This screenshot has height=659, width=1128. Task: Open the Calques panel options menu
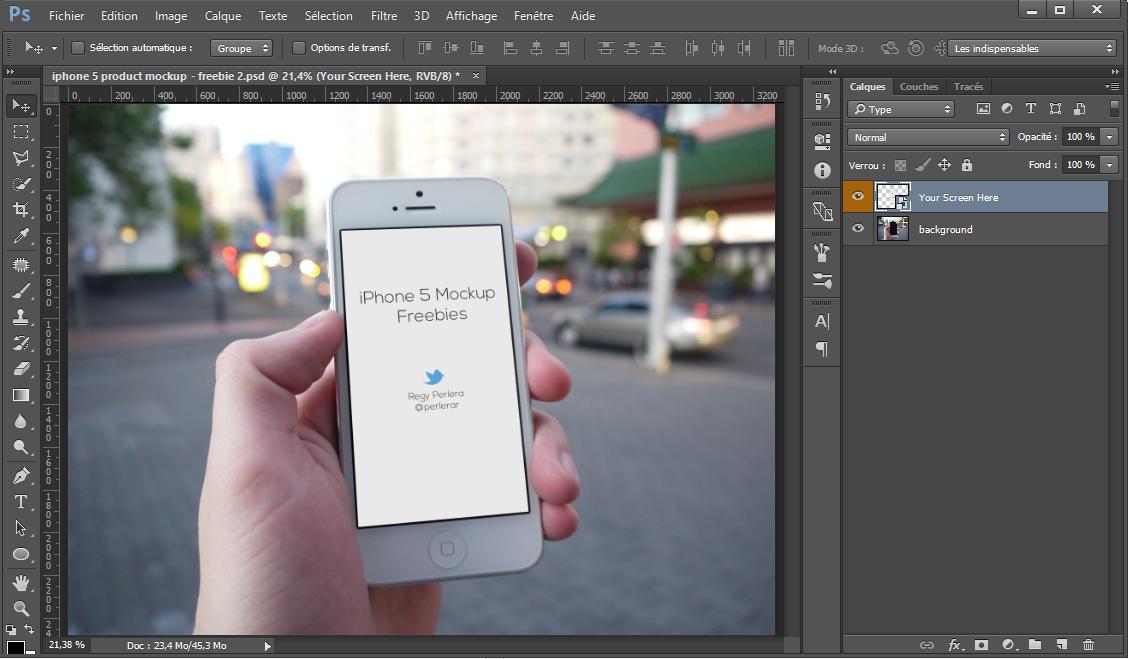tap(1111, 86)
